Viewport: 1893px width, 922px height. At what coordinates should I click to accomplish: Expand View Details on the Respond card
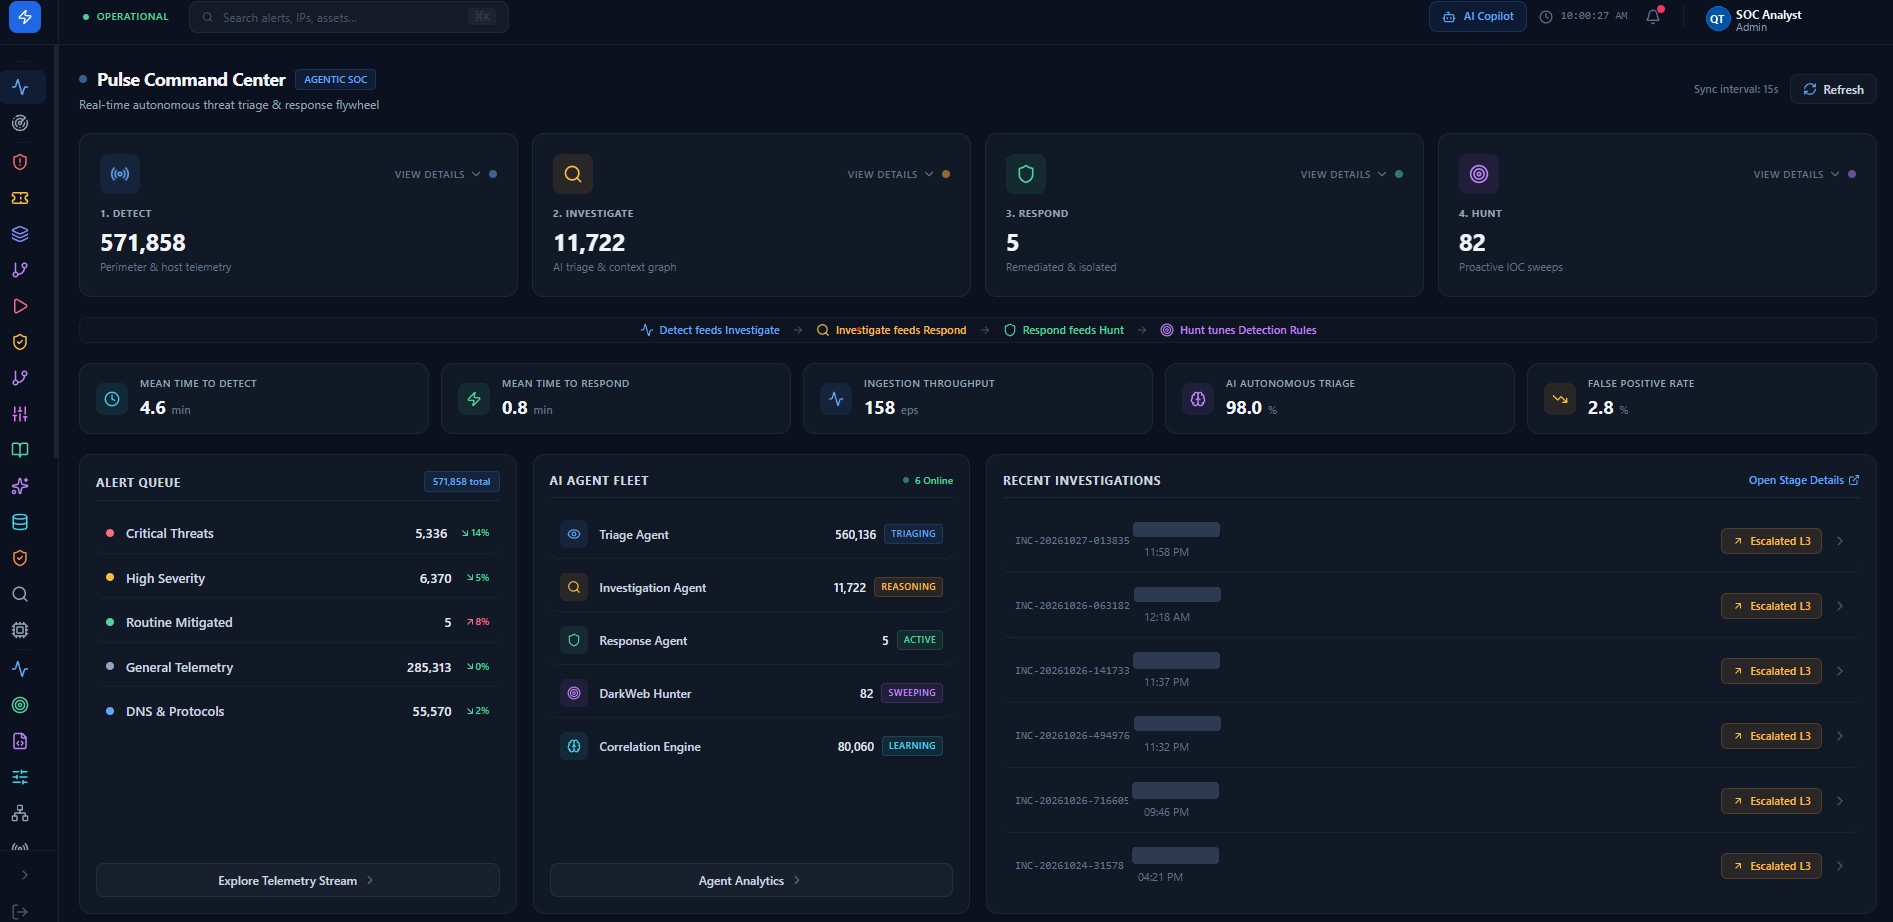(1343, 174)
